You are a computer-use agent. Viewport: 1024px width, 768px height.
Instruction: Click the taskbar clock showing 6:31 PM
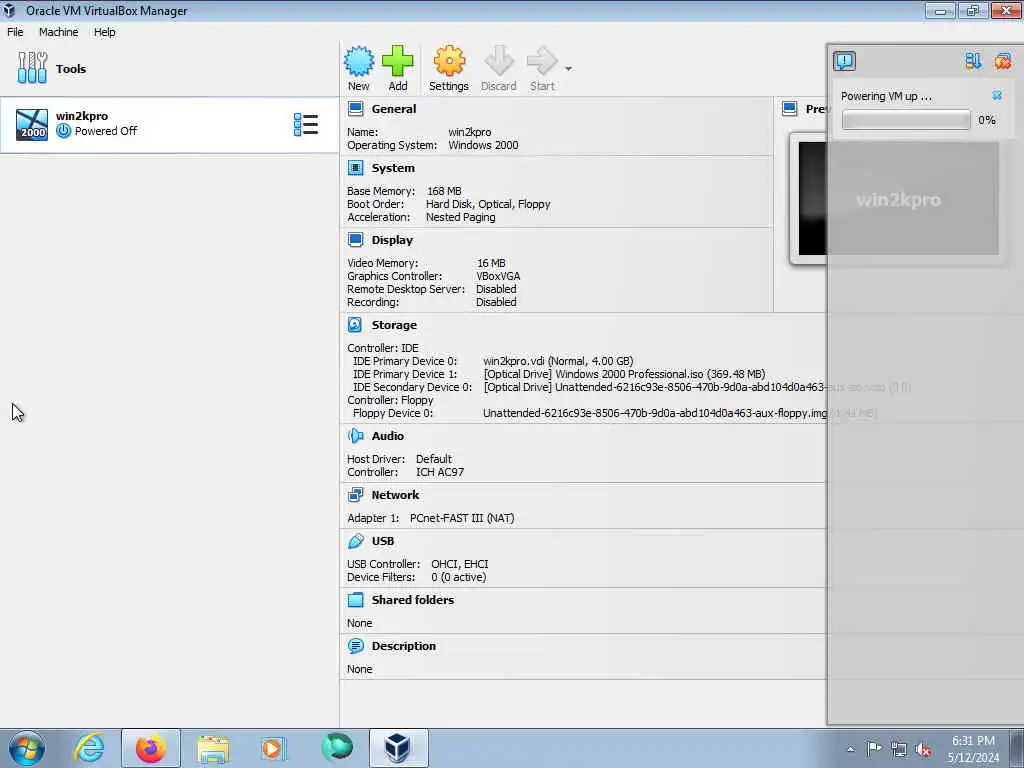[973, 749]
